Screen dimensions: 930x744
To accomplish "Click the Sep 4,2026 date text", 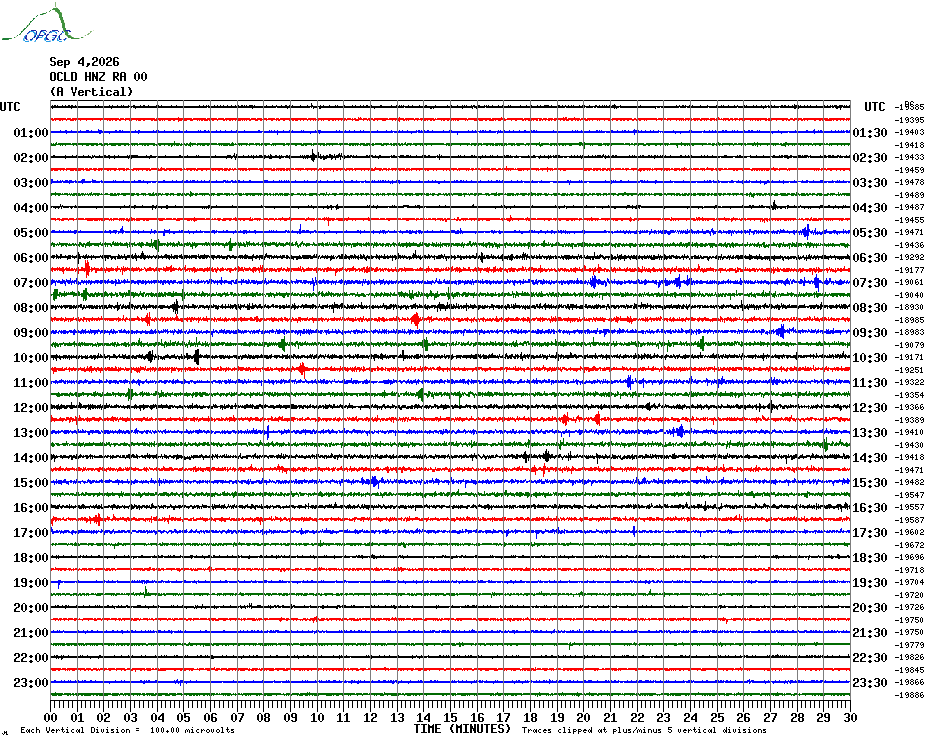I will pyautogui.click(x=84, y=62).
